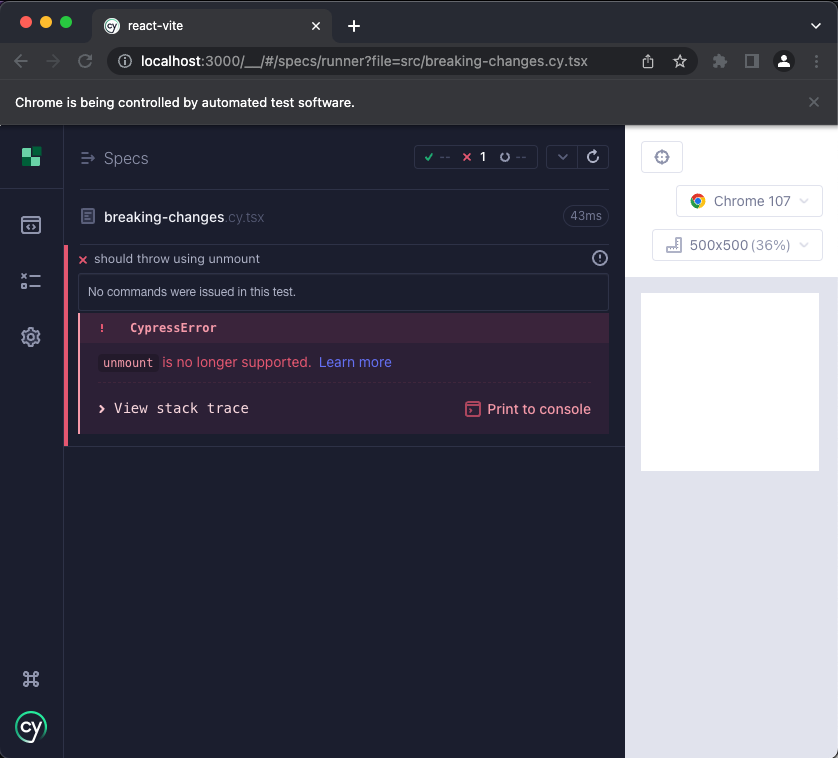Click the failed test info circle icon
Viewport: 838px width, 758px height.
click(x=600, y=258)
